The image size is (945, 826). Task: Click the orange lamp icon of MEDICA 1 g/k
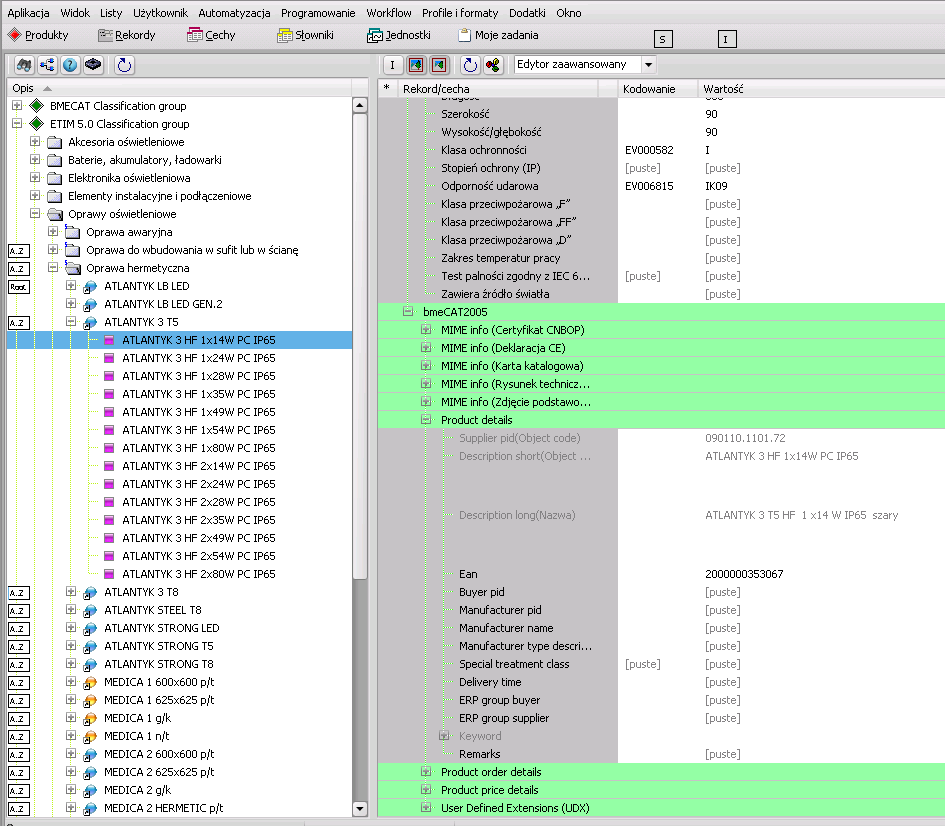pos(90,719)
